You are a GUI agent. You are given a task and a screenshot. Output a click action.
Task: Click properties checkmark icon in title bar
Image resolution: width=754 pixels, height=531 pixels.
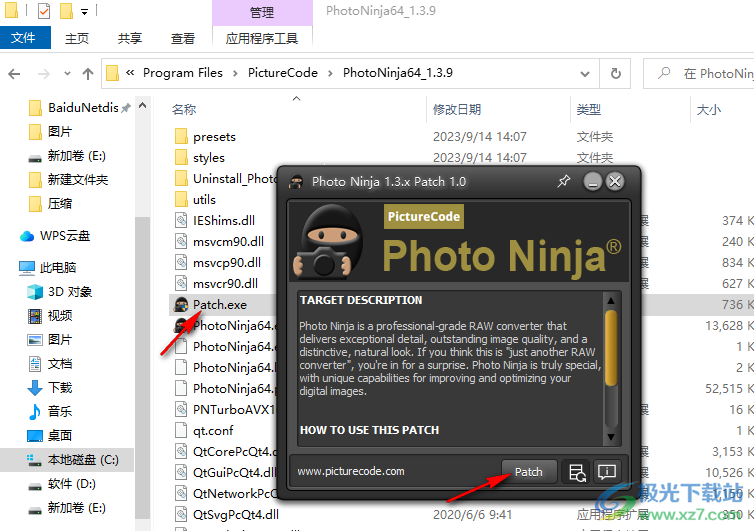pos(44,10)
